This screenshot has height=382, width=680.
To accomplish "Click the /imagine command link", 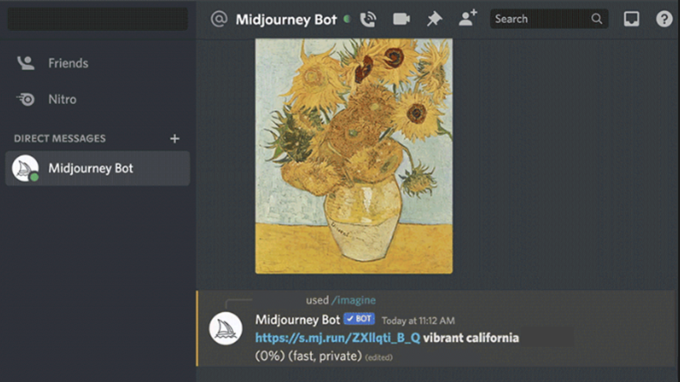I will click(353, 300).
